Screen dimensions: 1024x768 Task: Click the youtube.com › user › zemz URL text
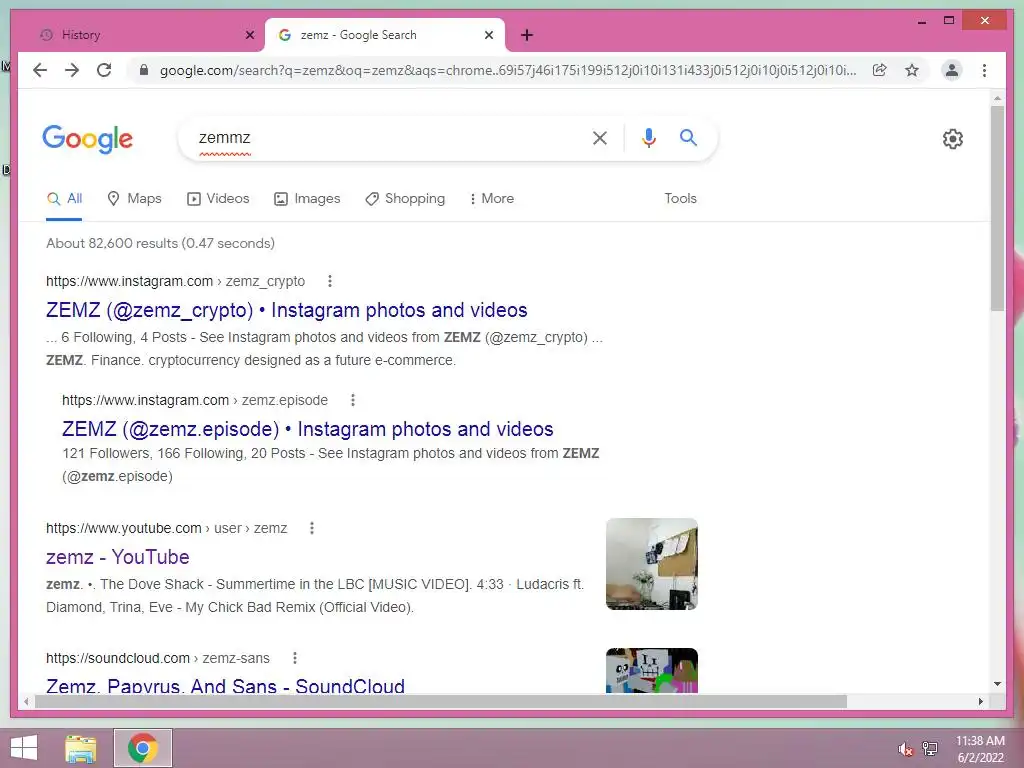click(x=167, y=528)
